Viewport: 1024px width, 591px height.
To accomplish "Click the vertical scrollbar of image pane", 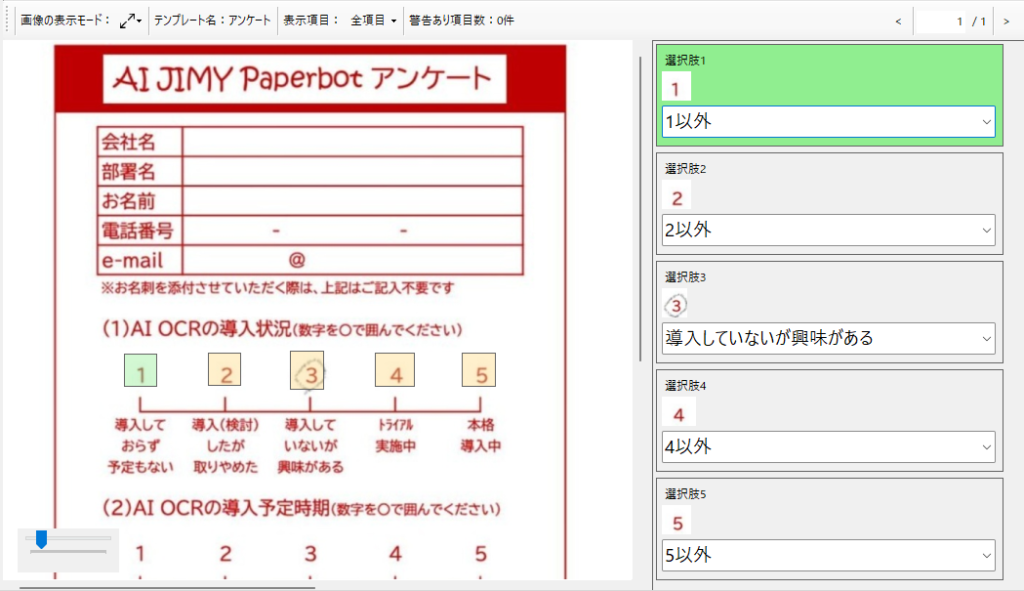I will [640, 209].
